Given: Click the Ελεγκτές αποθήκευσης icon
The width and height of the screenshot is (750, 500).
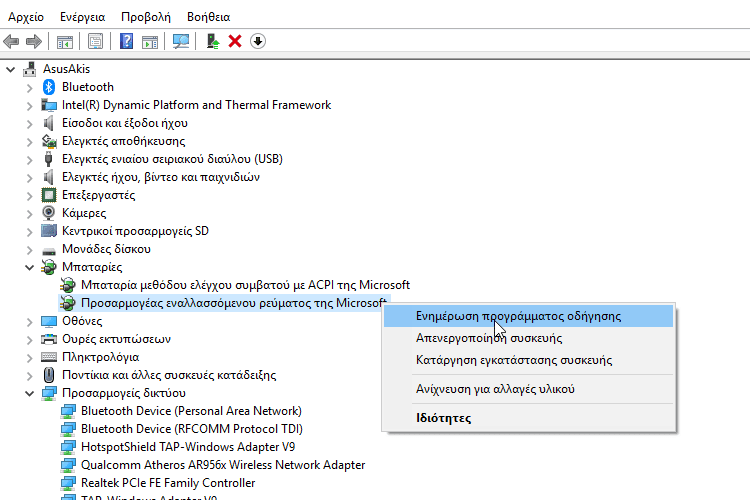Looking at the screenshot, I should point(49,141).
